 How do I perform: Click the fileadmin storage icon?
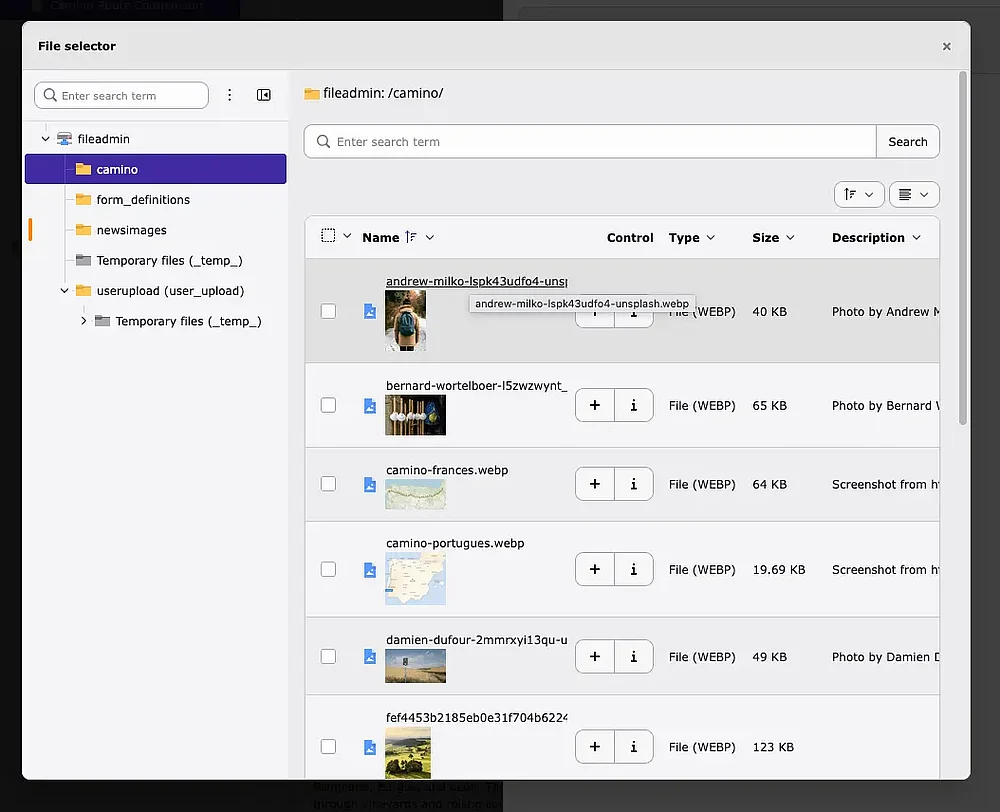pos(64,138)
